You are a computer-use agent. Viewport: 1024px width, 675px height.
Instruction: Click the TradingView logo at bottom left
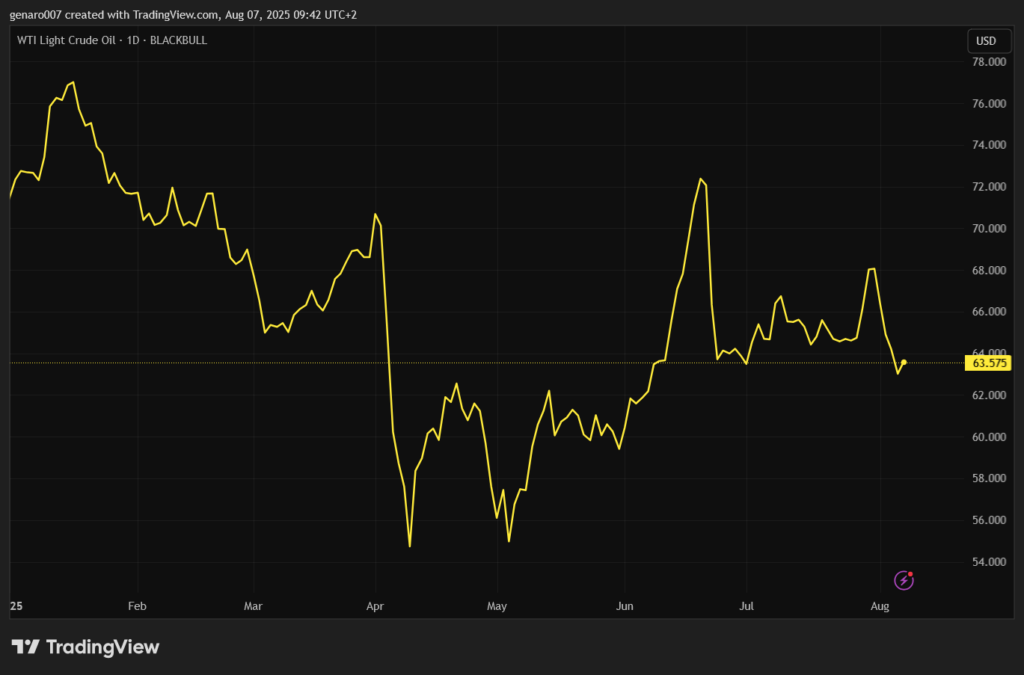(85, 647)
